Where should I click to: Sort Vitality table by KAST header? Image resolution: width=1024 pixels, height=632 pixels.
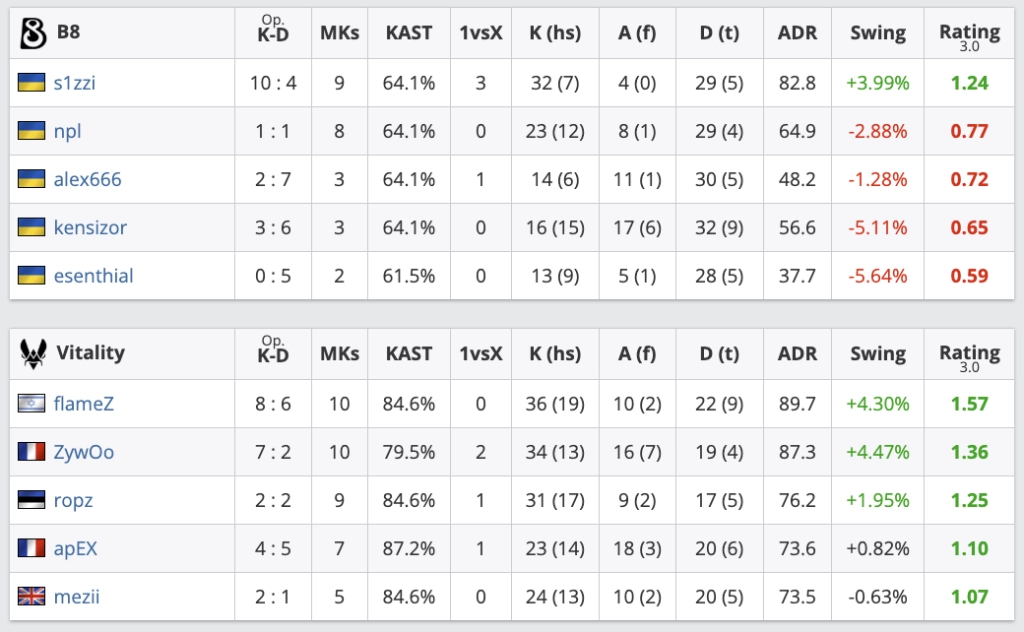[x=409, y=353]
